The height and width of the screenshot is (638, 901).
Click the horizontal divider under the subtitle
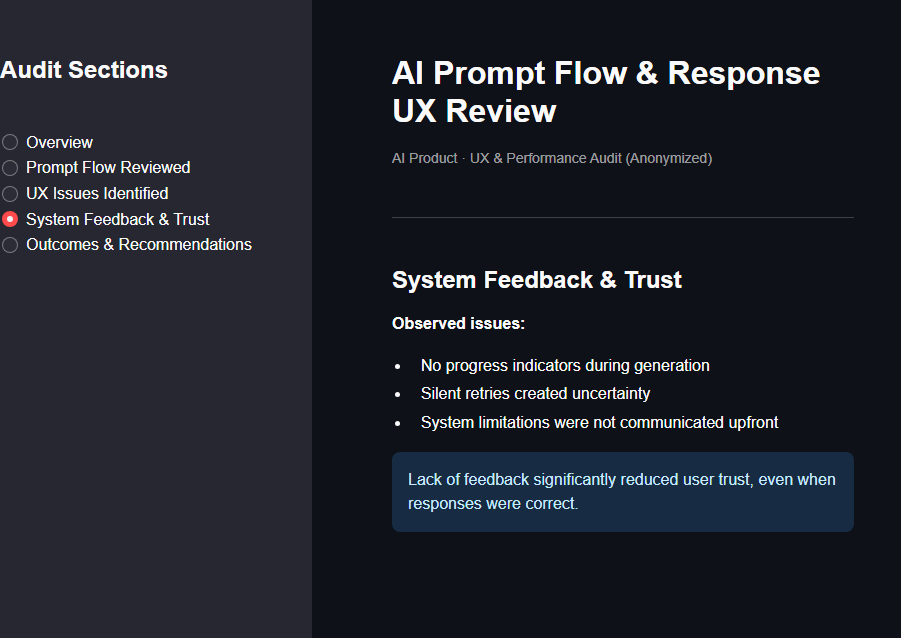[x=622, y=217]
